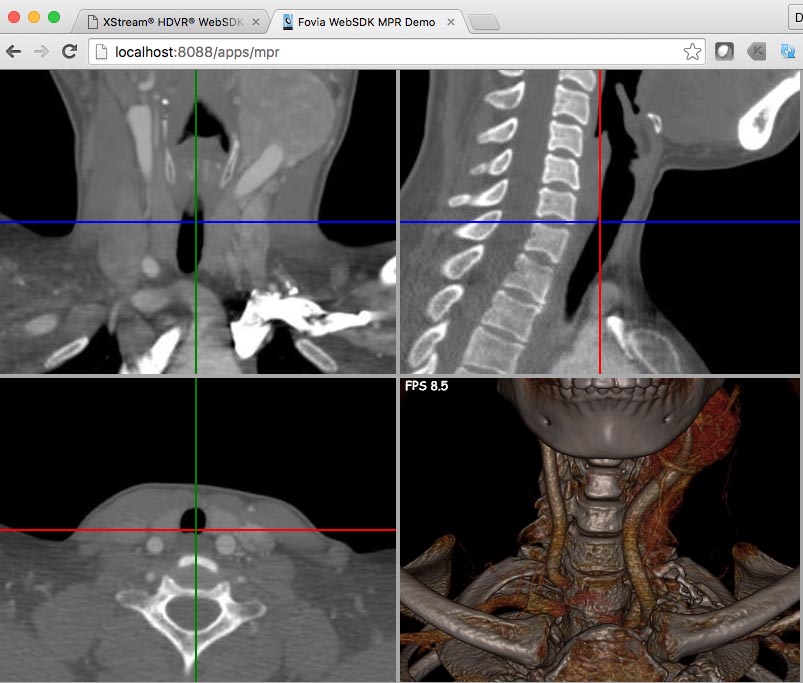
Task: Click the dark circle extension icon
Action: tap(725, 52)
